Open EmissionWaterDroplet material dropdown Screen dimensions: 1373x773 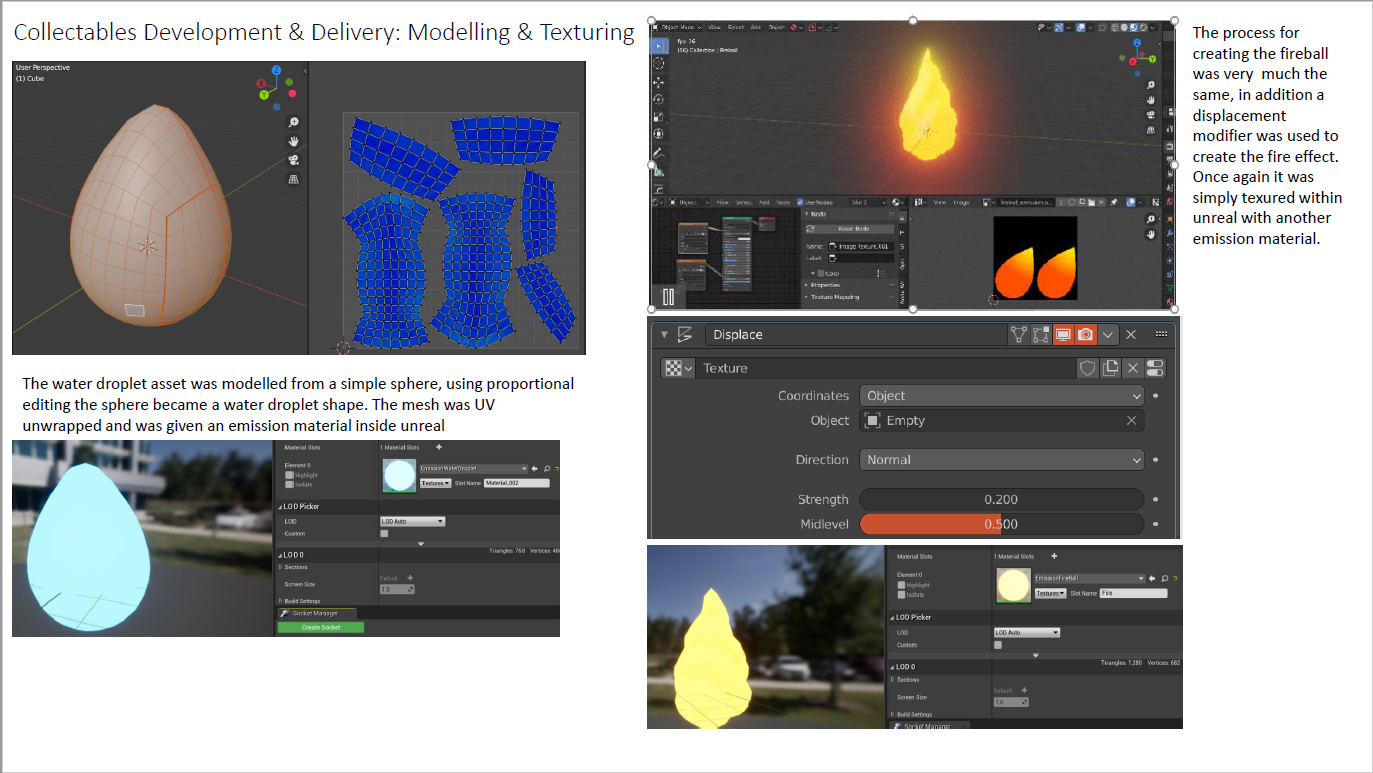click(x=474, y=469)
